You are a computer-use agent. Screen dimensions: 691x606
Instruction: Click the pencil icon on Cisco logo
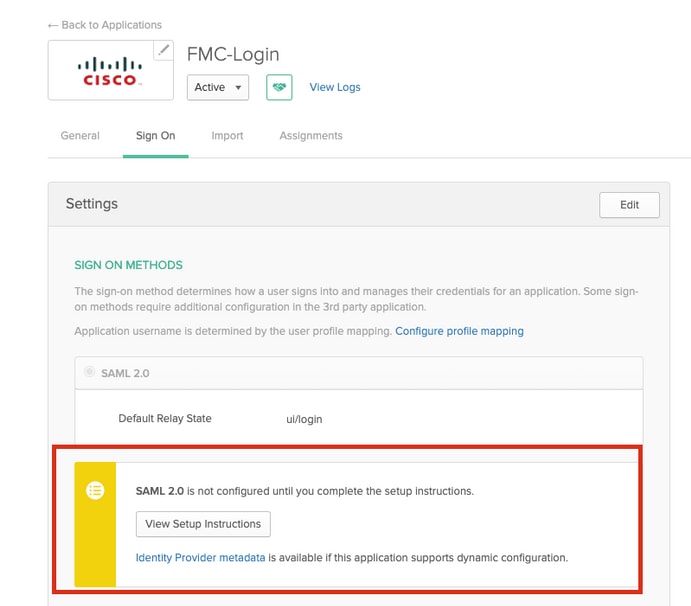tap(163, 50)
